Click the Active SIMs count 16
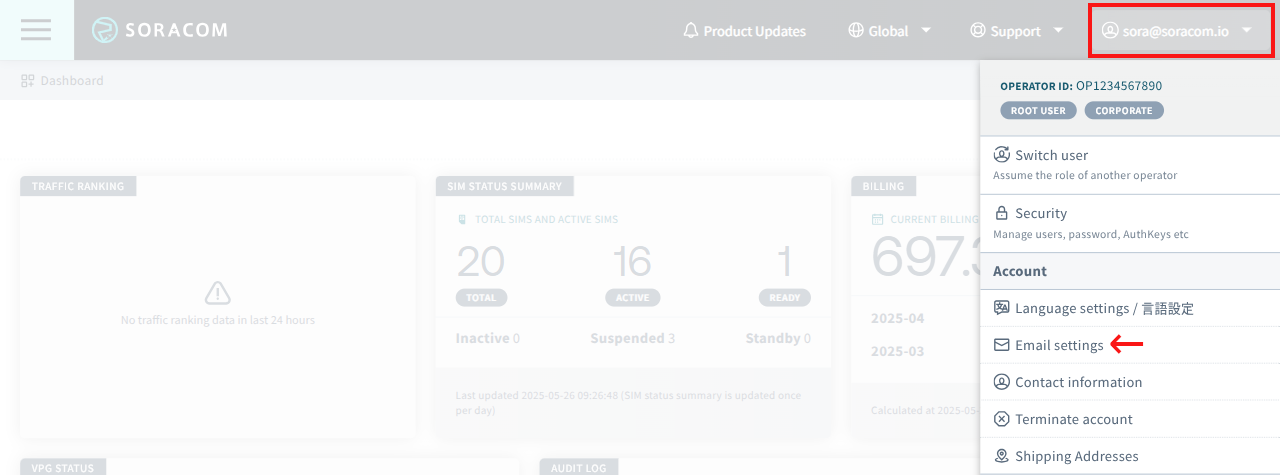 632,262
